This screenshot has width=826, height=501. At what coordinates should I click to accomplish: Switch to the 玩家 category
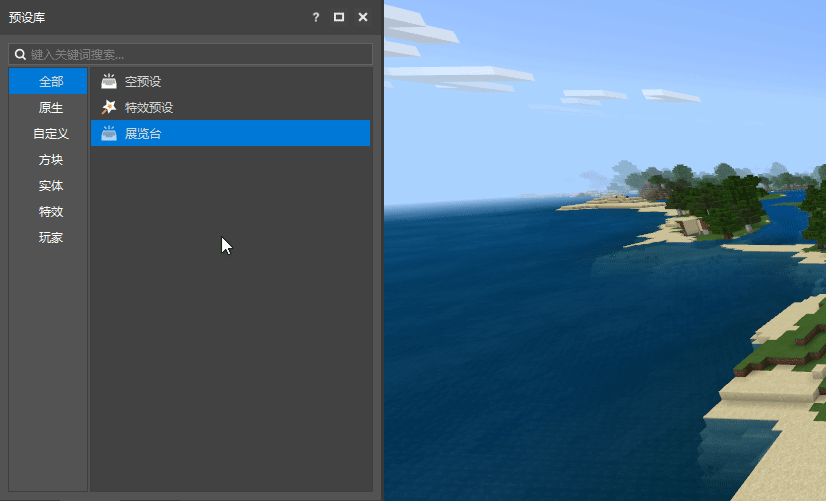pyautogui.click(x=48, y=238)
